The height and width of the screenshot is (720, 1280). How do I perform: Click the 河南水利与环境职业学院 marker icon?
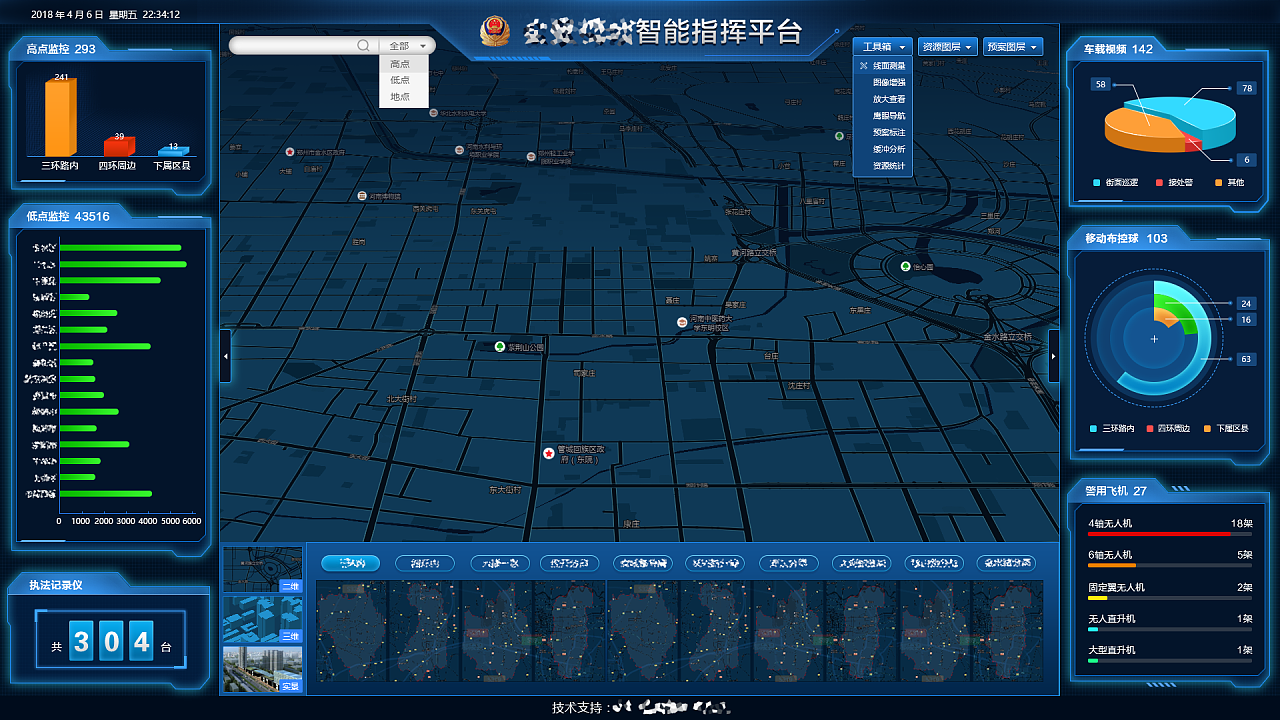pos(459,149)
